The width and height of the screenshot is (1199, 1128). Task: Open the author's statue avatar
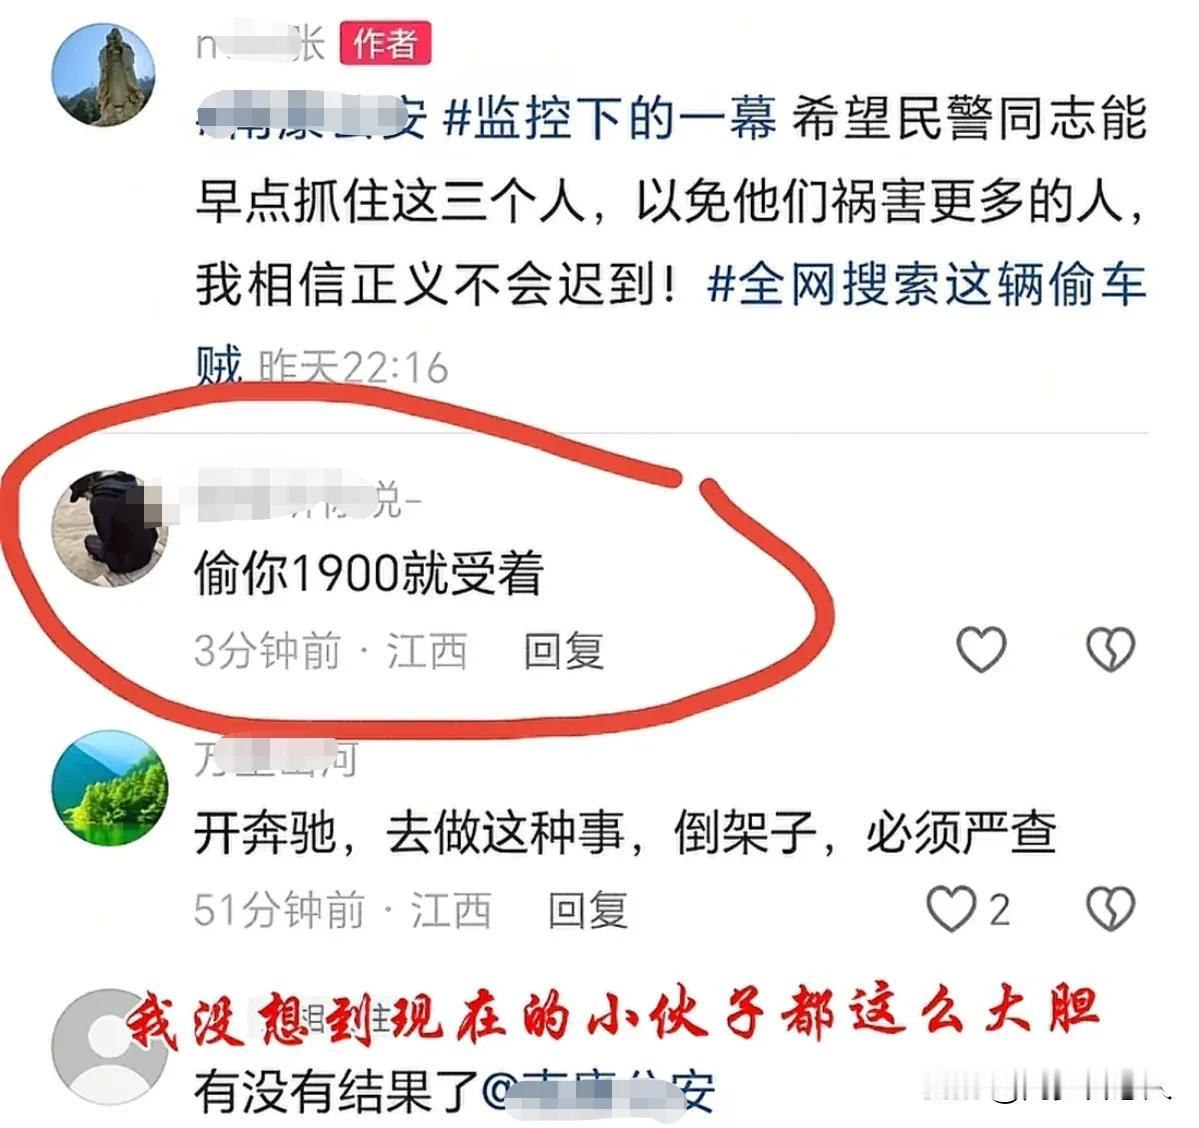(104, 74)
